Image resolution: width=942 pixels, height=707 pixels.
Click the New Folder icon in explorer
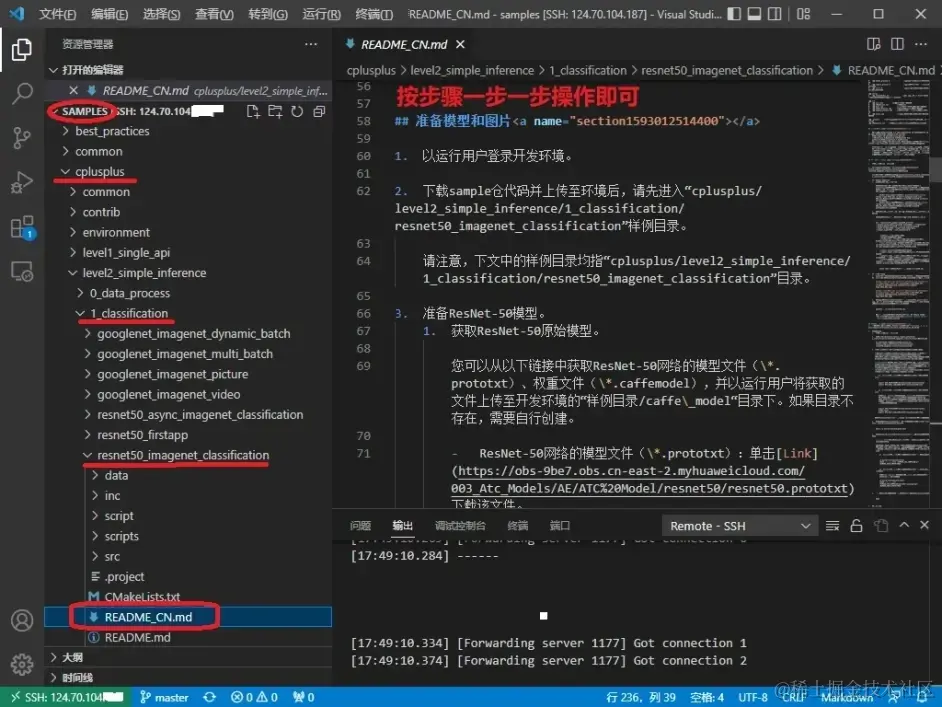coord(275,111)
